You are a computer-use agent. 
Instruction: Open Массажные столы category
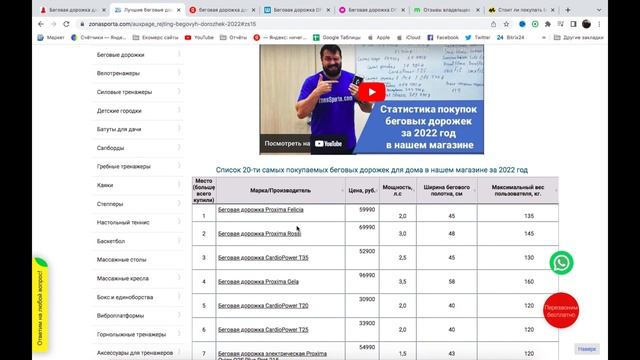(x=121, y=260)
